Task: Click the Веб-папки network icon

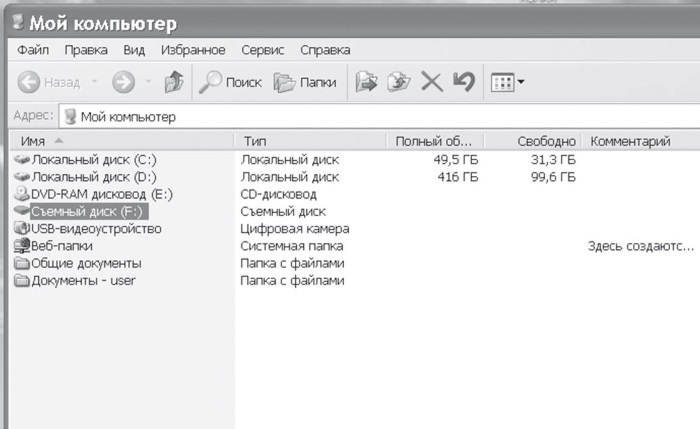Action: [x=21, y=246]
